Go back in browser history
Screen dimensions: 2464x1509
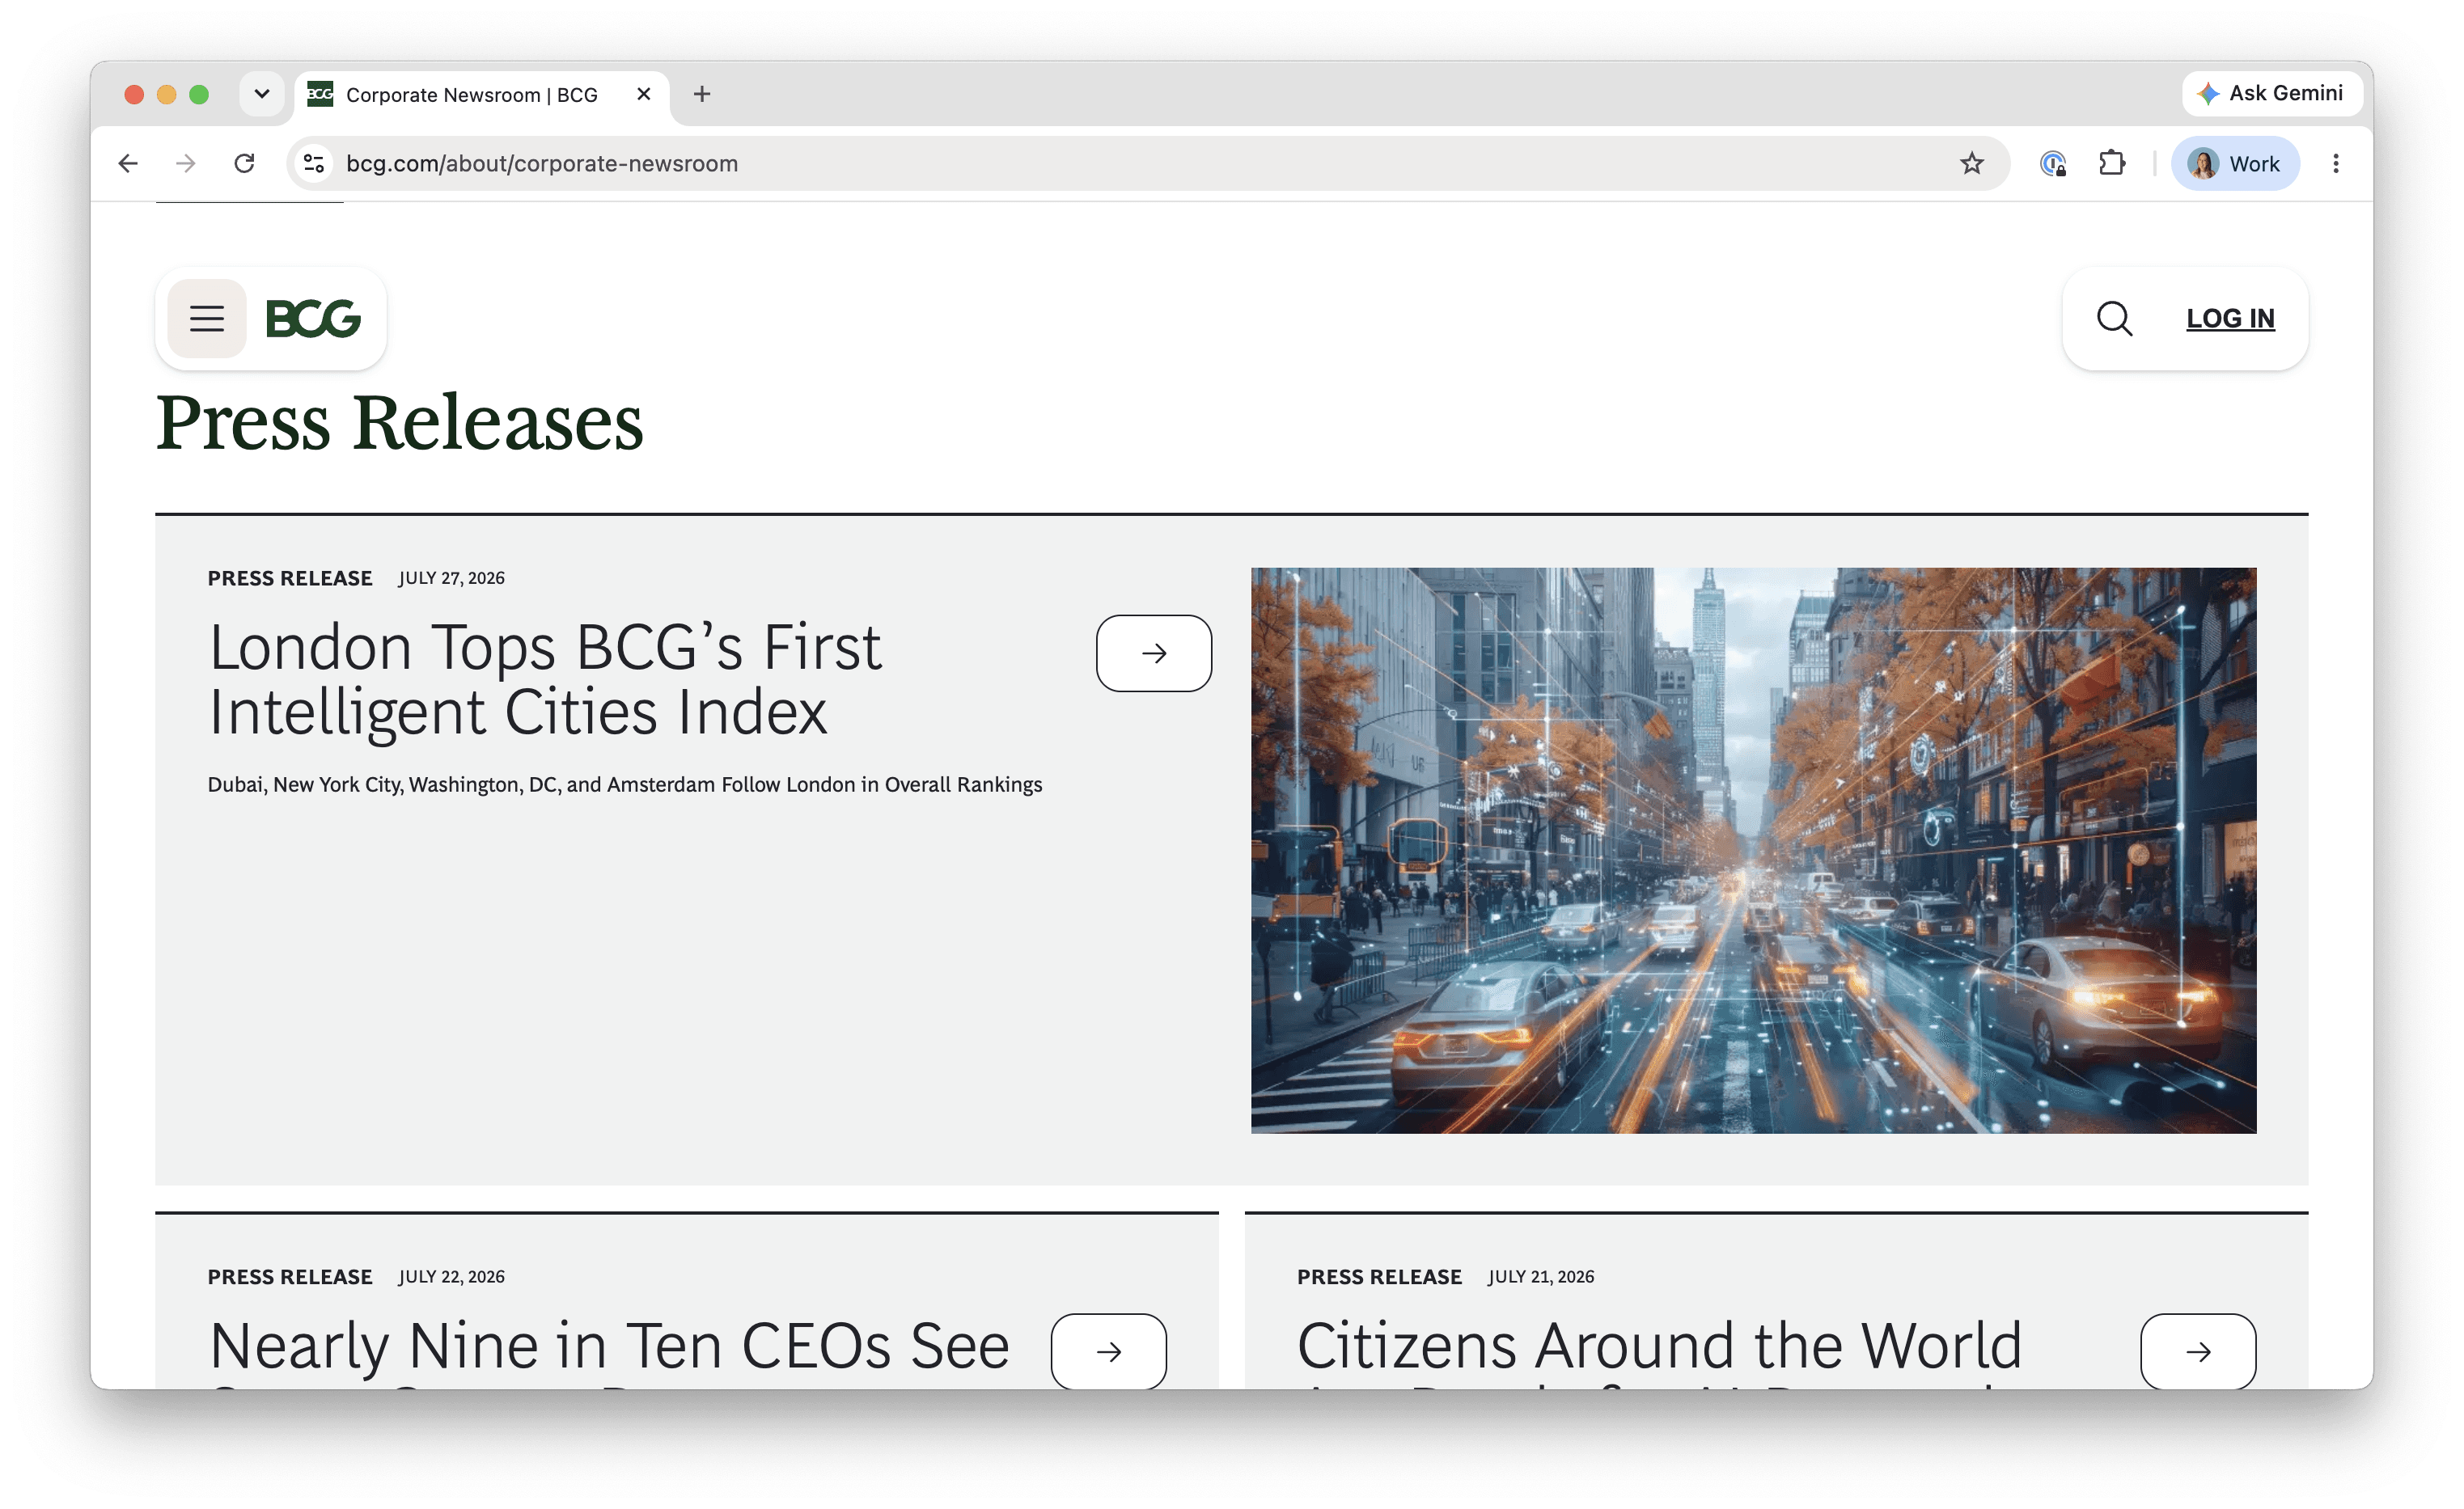pos(128,163)
